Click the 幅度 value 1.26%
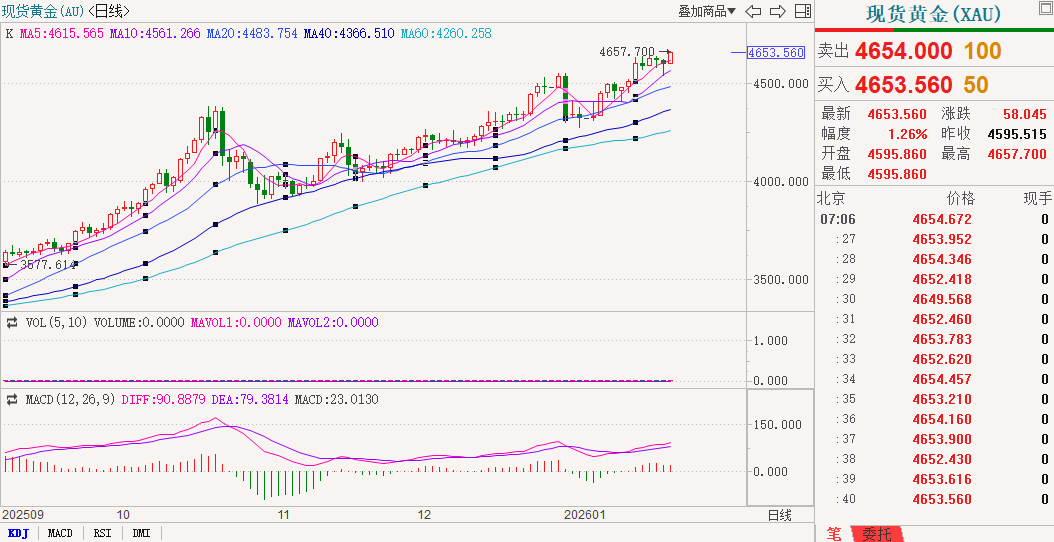Screen dimensions: 1054x542 coord(907,134)
